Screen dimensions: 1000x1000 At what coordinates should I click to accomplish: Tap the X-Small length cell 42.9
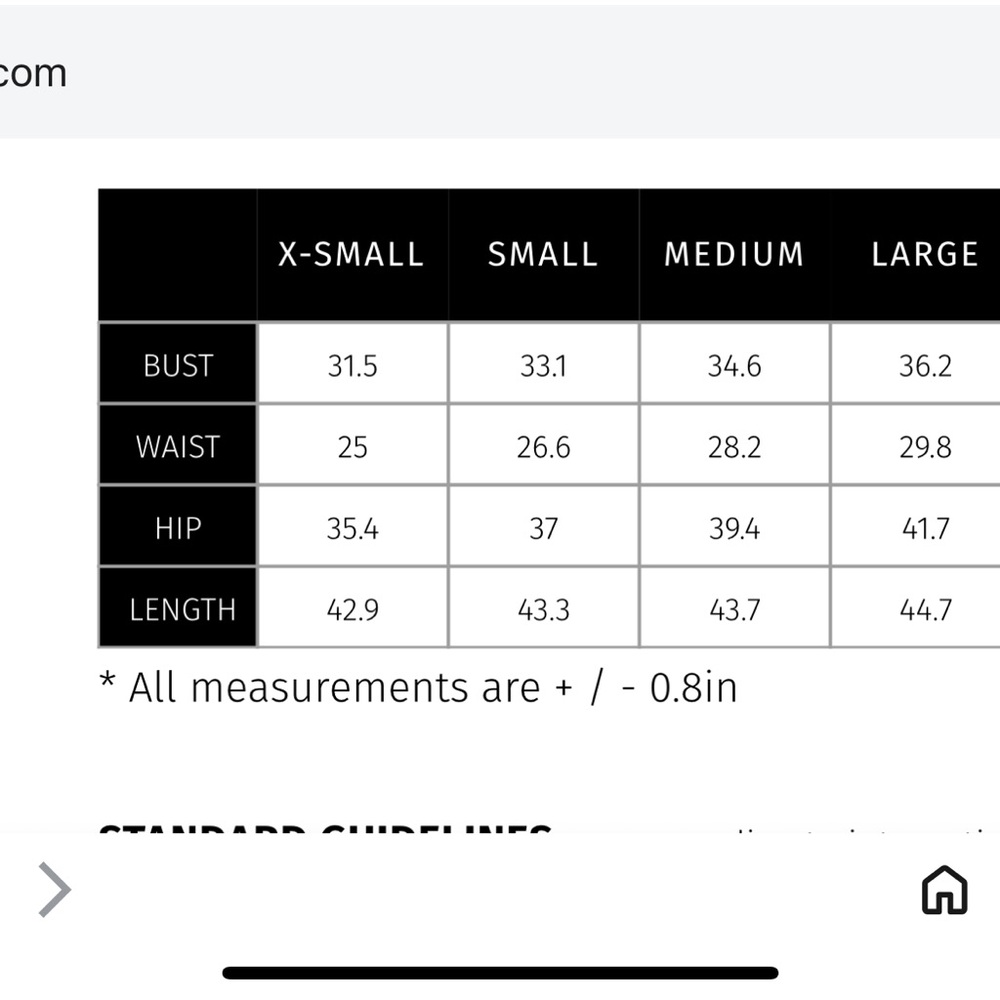click(352, 609)
